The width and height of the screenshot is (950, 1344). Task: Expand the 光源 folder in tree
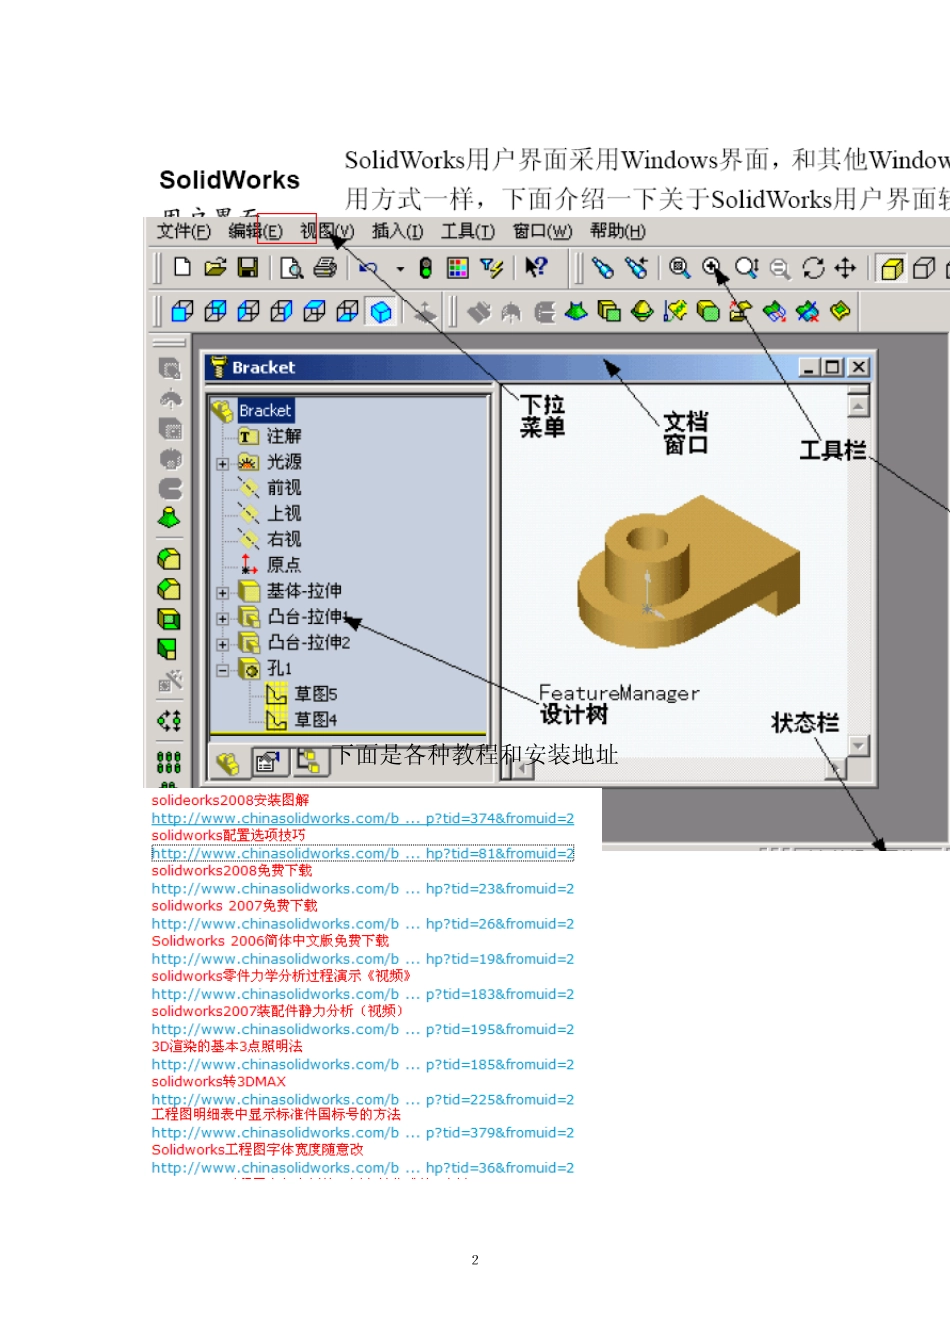point(223,464)
